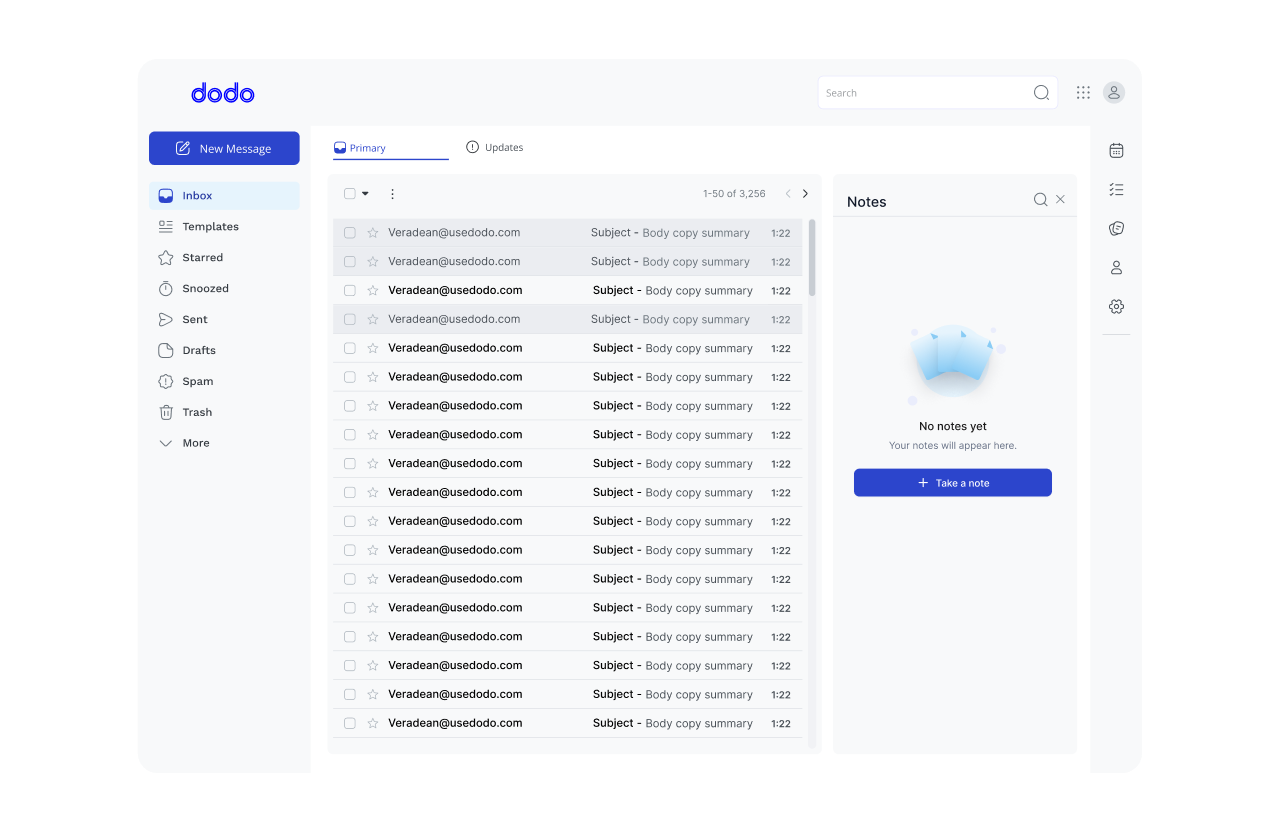Toggle the select all emails checkbox
This screenshot has height=832, width=1280.
pyautogui.click(x=350, y=194)
